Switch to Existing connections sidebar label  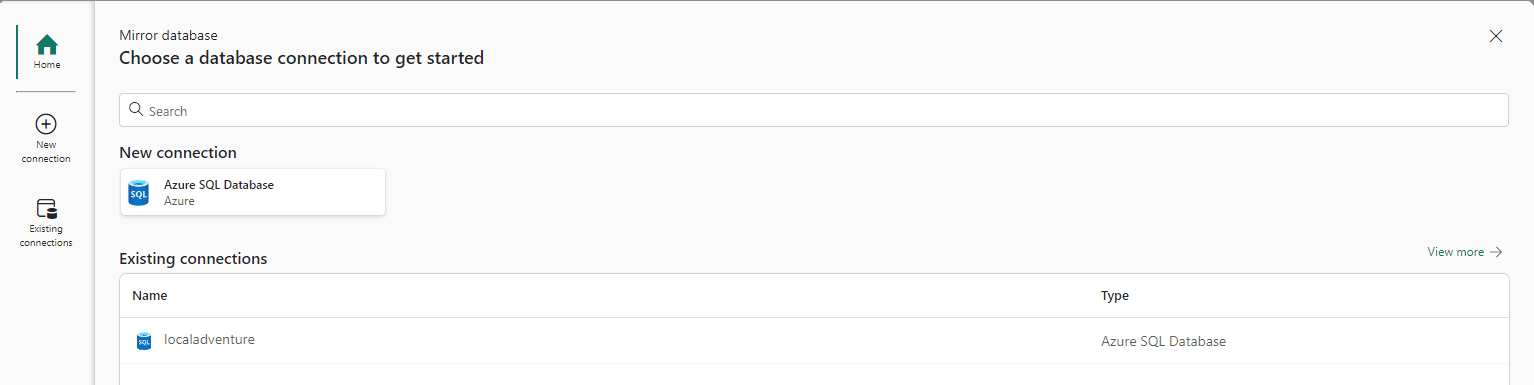[x=46, y=236]
